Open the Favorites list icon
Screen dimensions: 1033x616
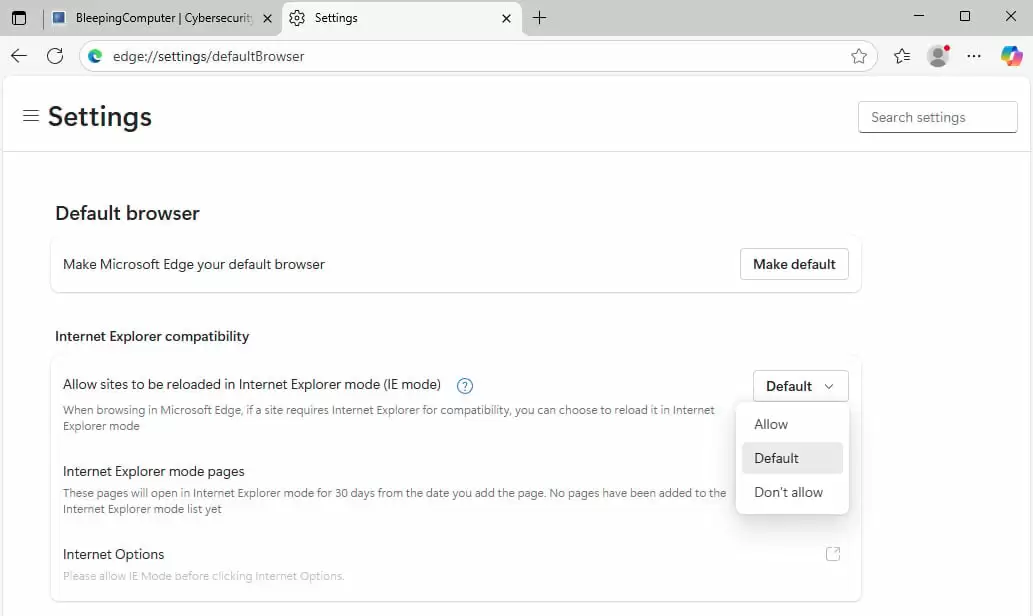[x=902, y=56]
